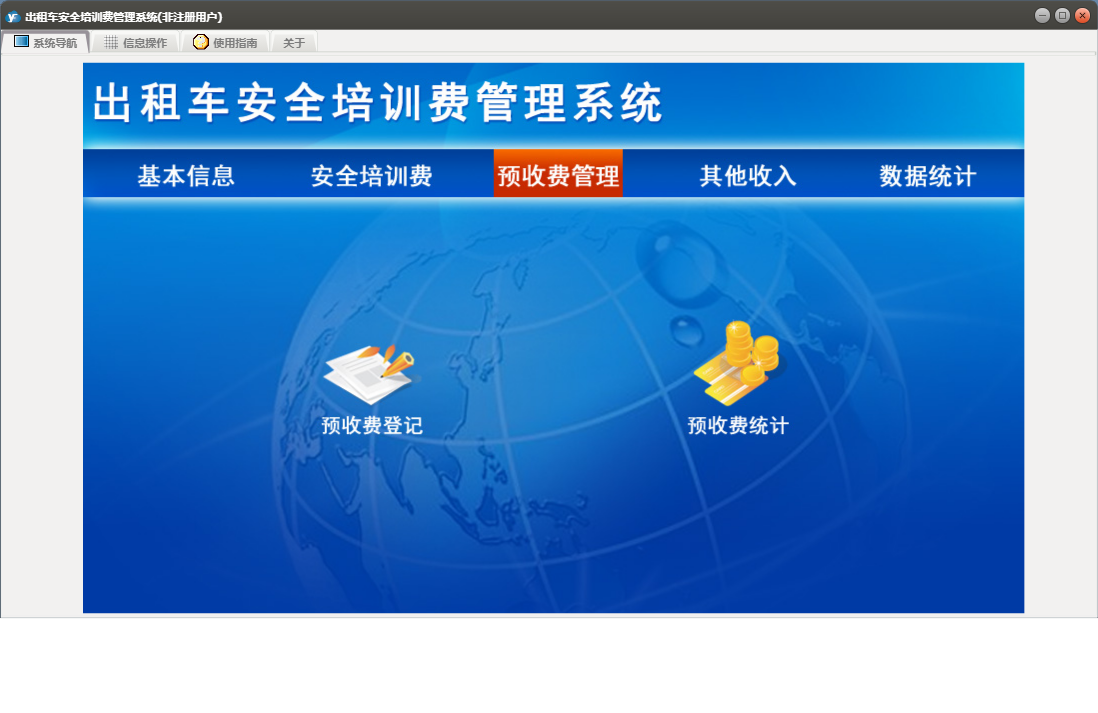Screen dimensions: 1098x713
Task: Open the 其他收入 navigation menu
Action: [x=748, y=175]
